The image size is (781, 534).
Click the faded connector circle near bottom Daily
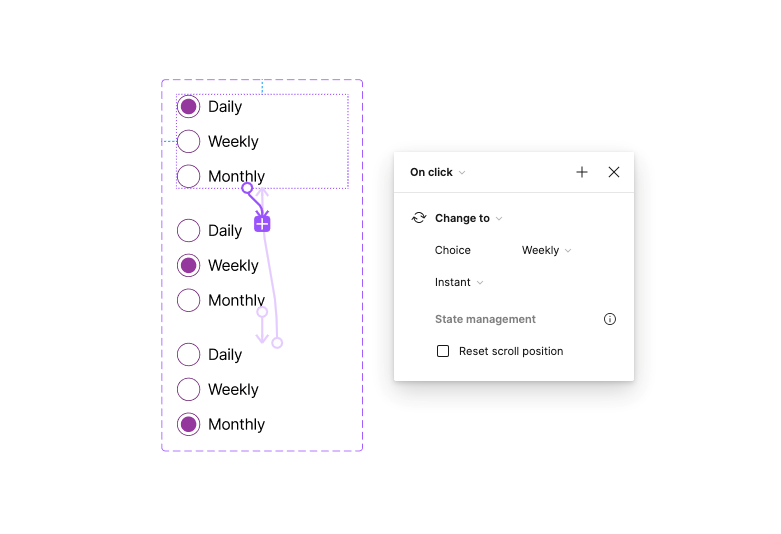click(277, 343)
